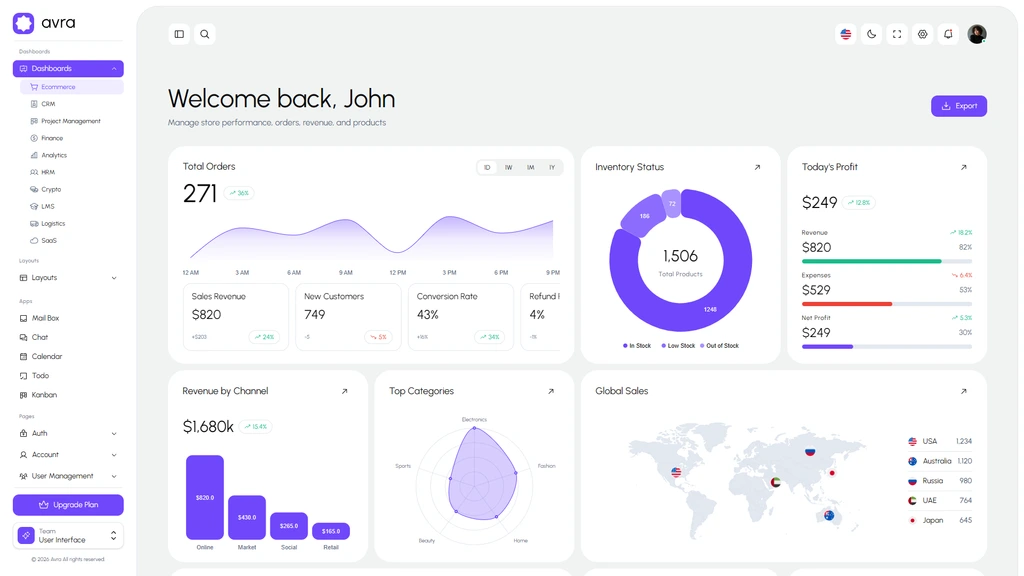Click the Mail Box sidebar item

(x=68, y=318)
